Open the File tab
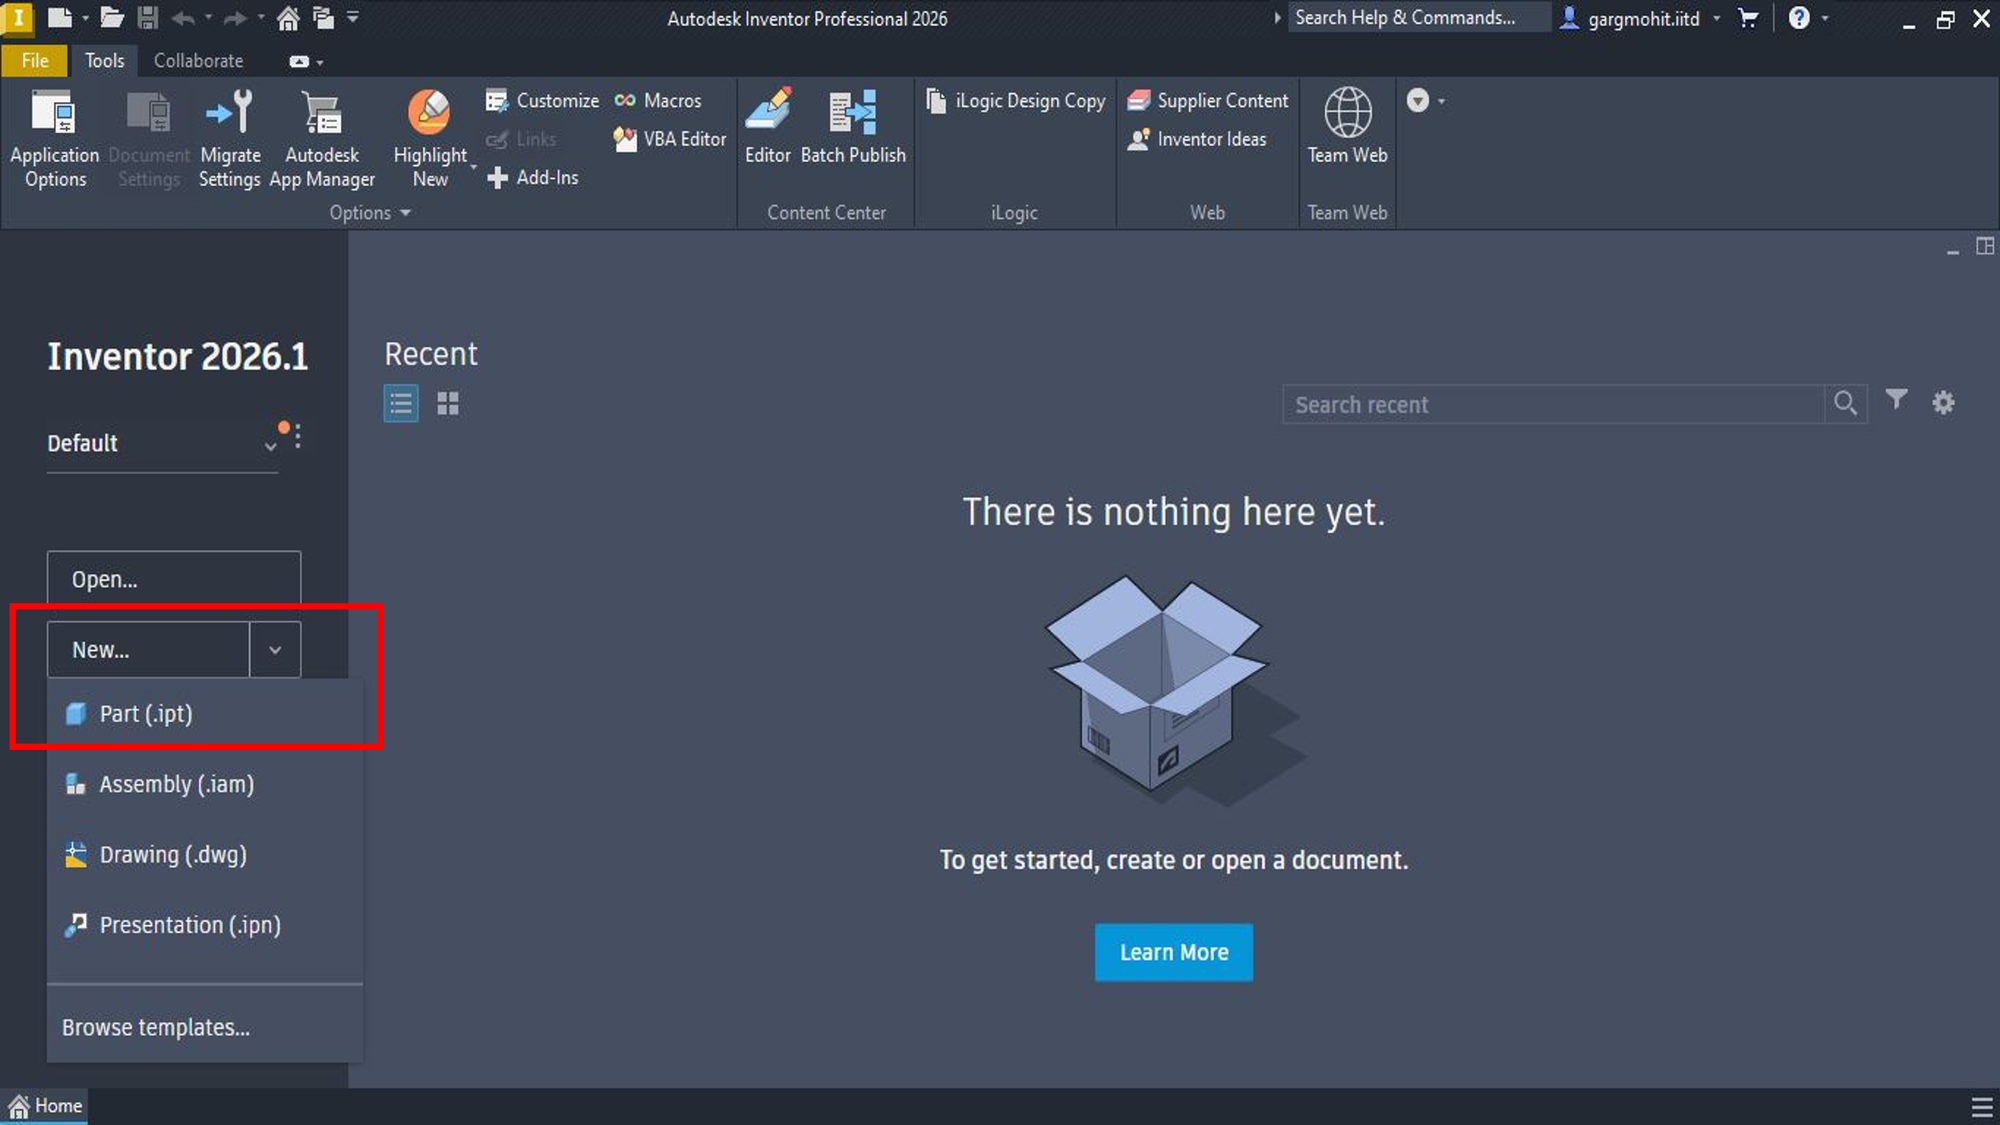 coord(35,61)
